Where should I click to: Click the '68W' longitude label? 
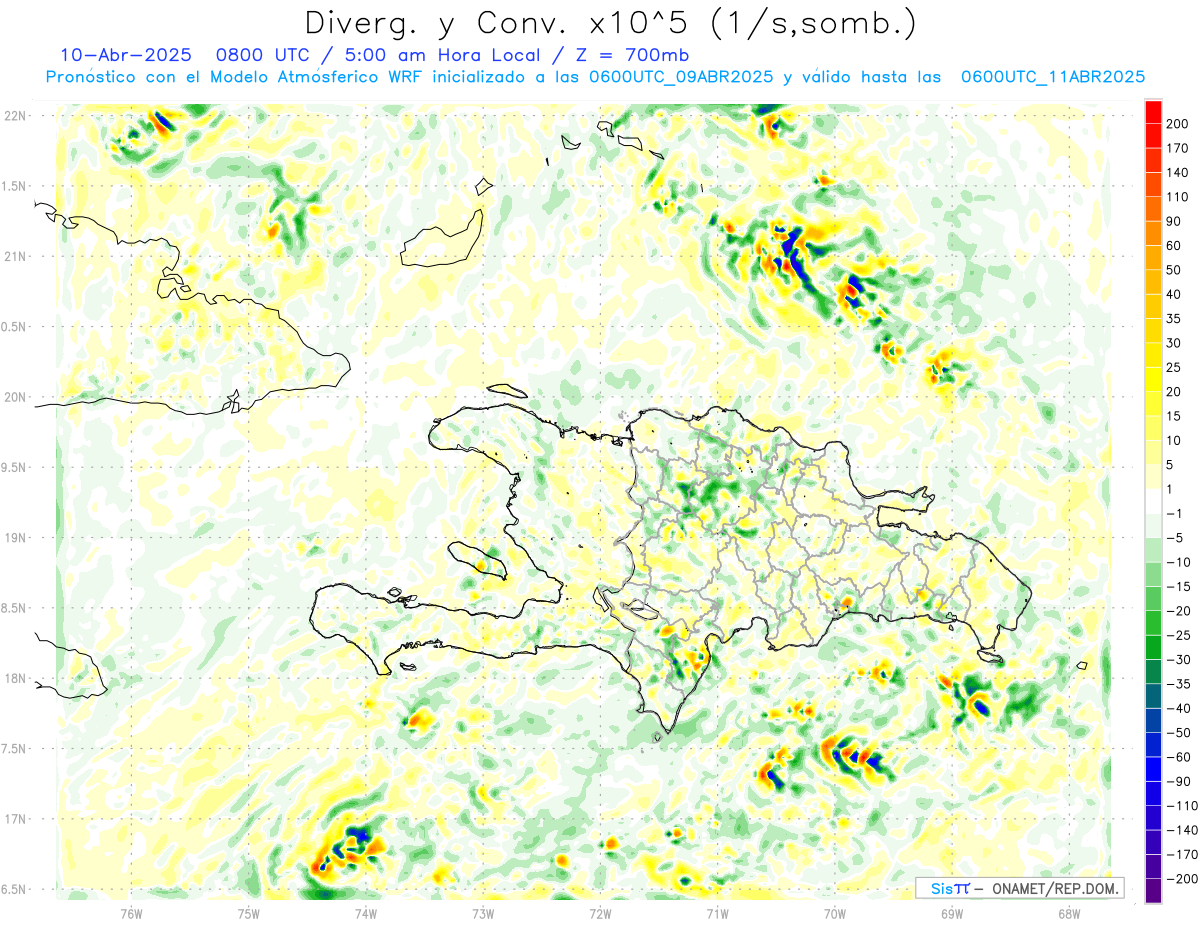tap(1069, 913)
